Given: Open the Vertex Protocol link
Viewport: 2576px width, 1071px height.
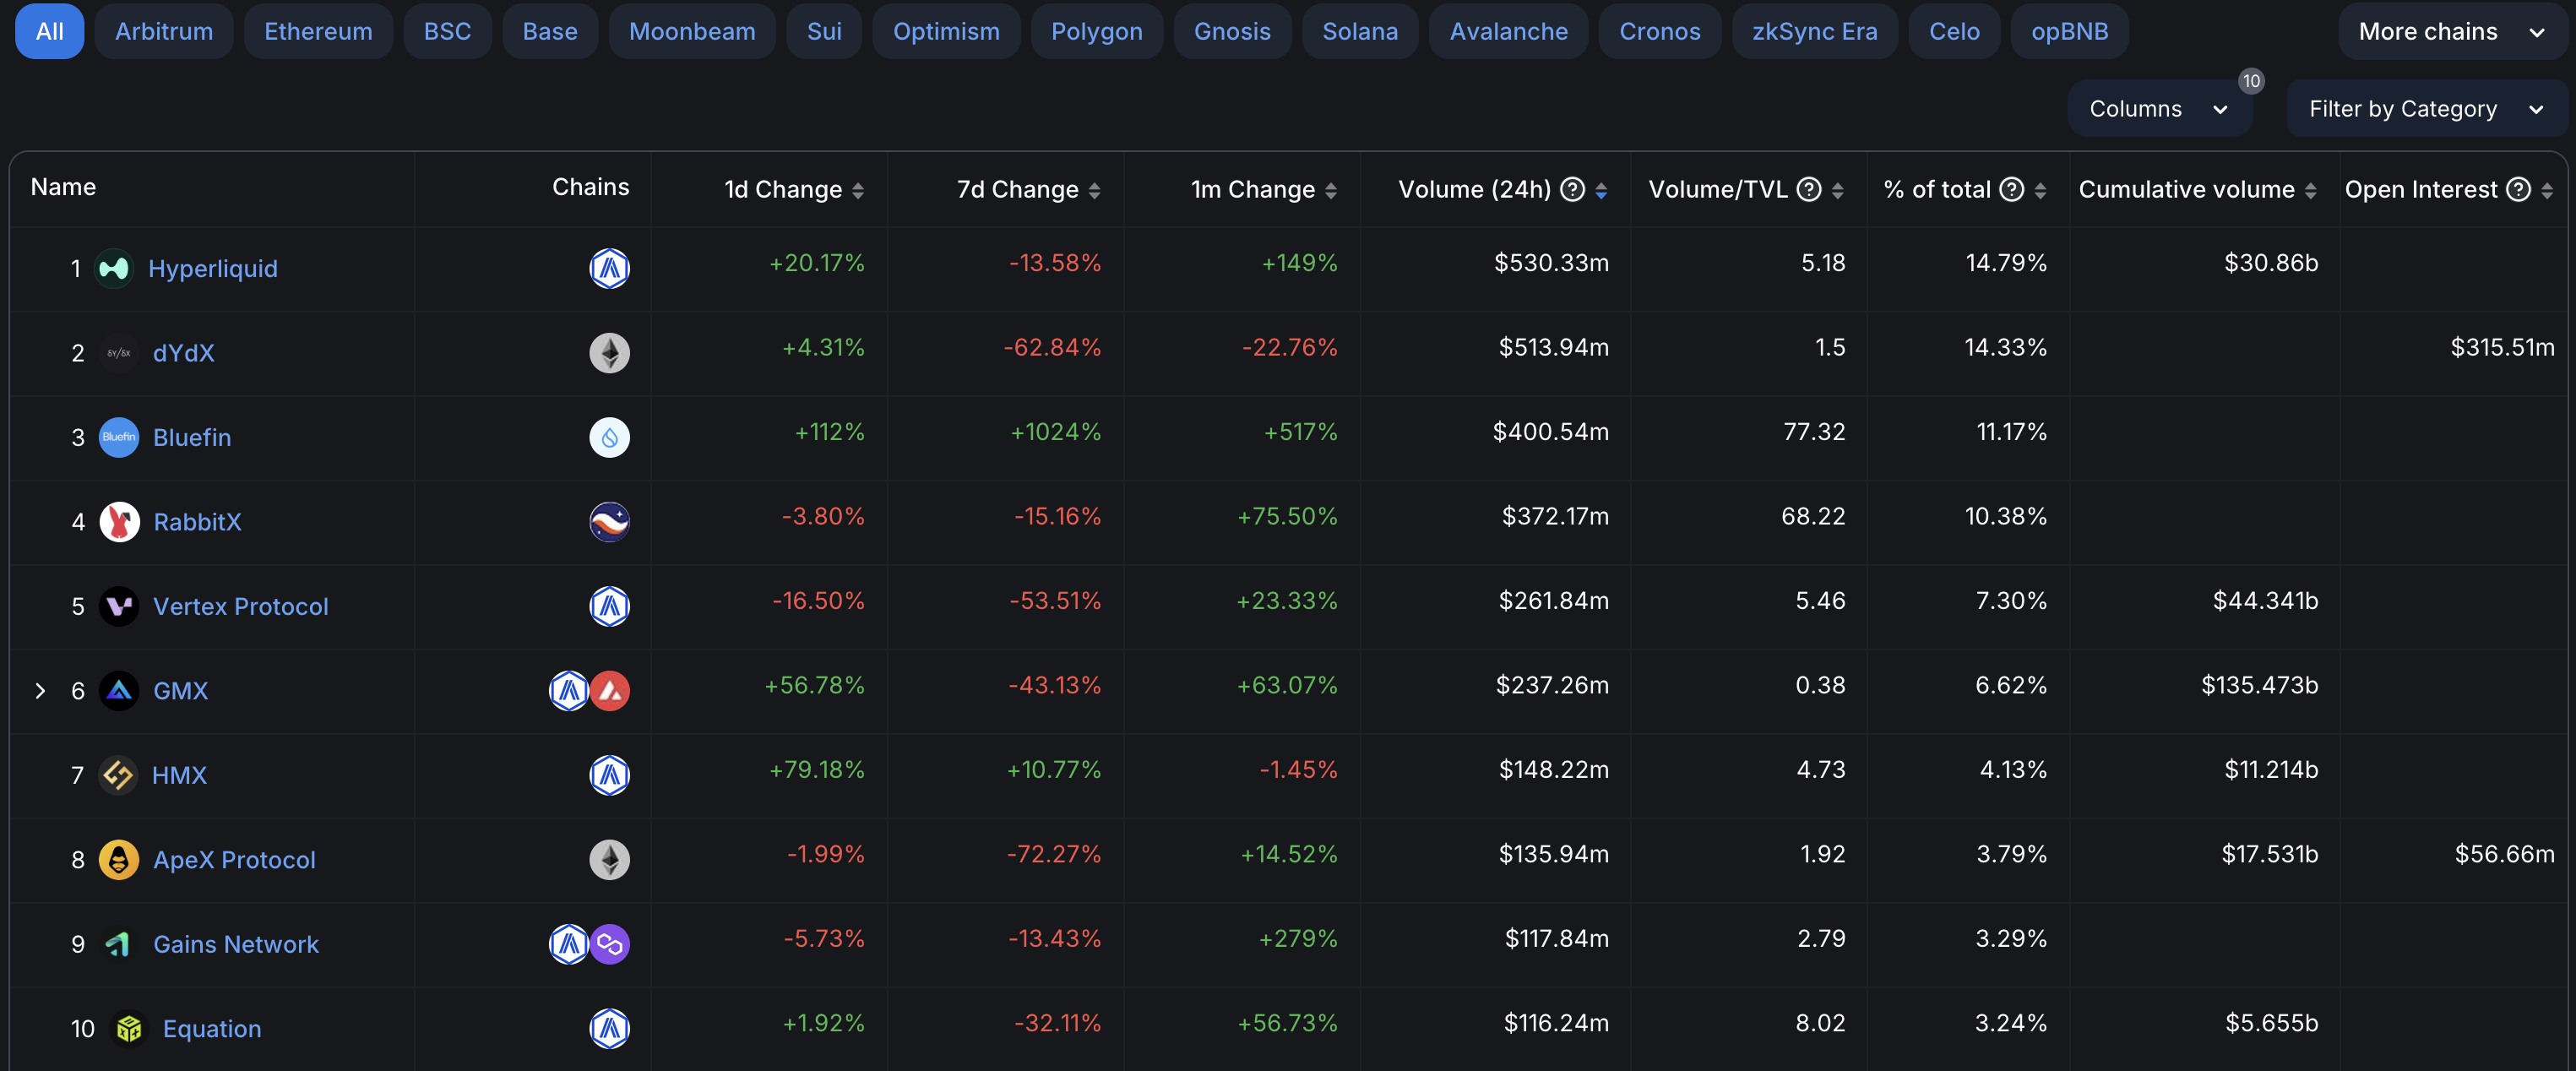Looking at the screenshot, I should point(240,606).
